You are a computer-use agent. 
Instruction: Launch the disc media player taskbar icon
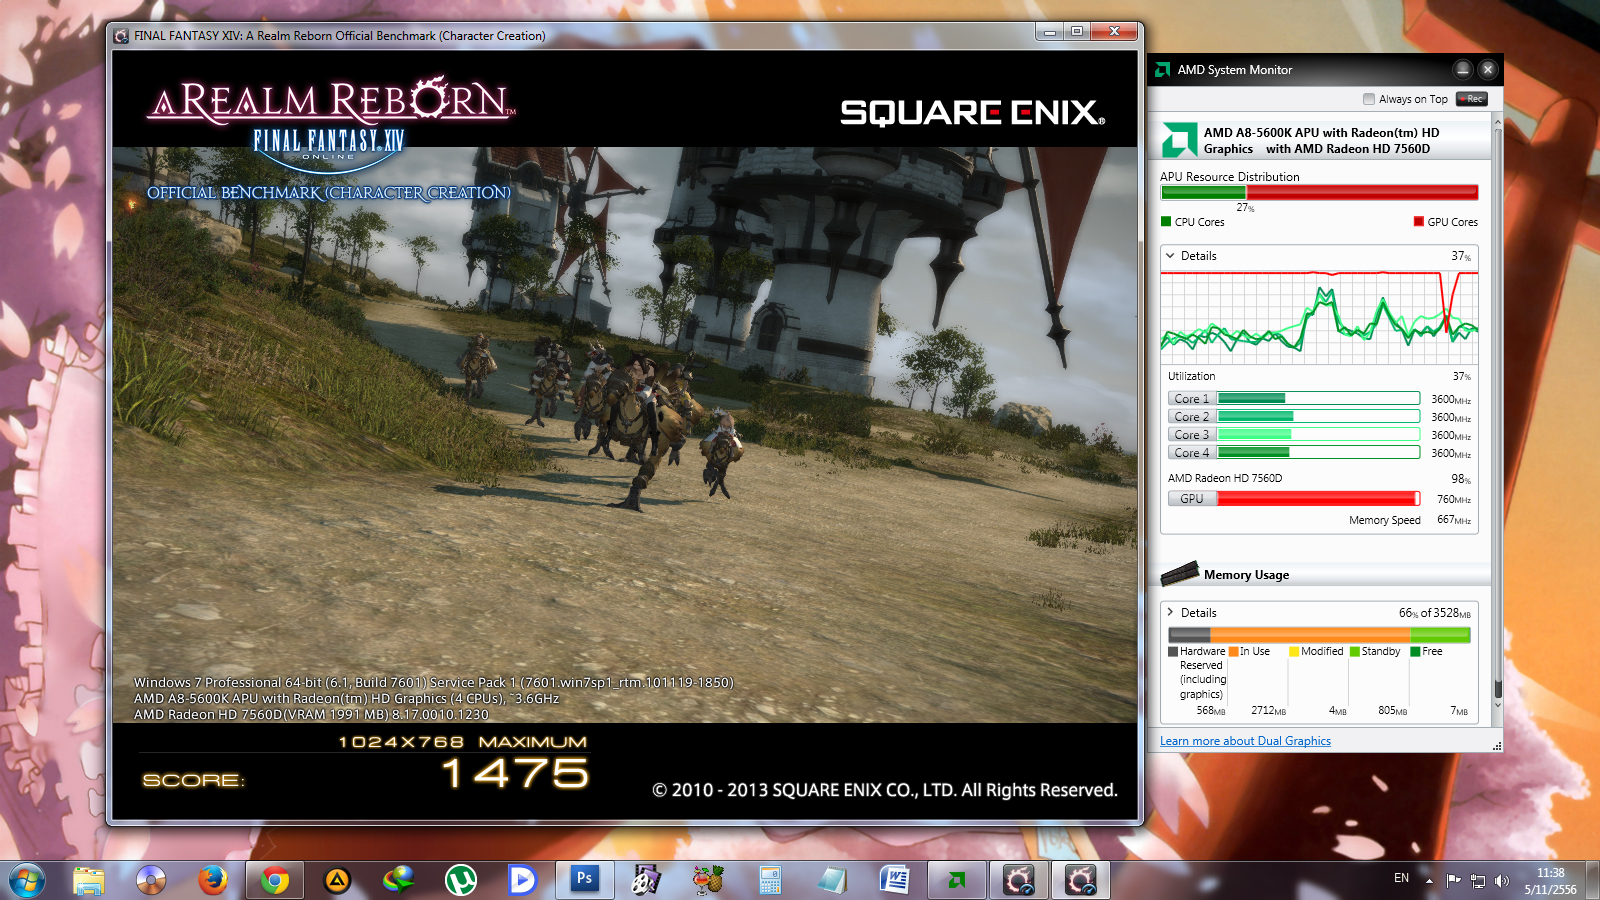[x=151, y=880]
